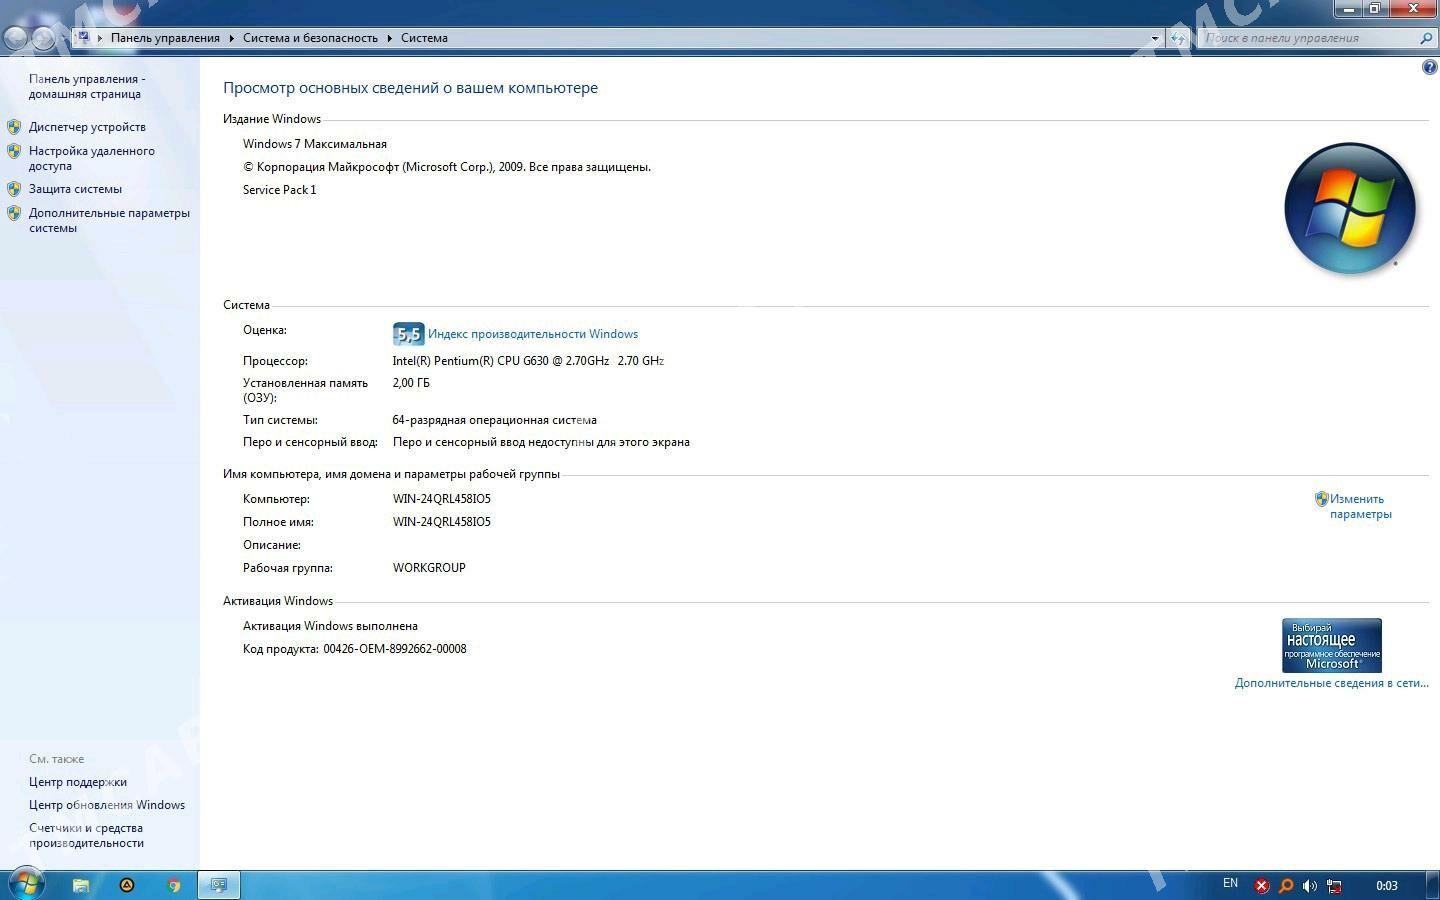Click WIN-24QRL458IO5 beside the Полное имя label
The width and height of the screenshot is (1440, 900).
(442, 522)
